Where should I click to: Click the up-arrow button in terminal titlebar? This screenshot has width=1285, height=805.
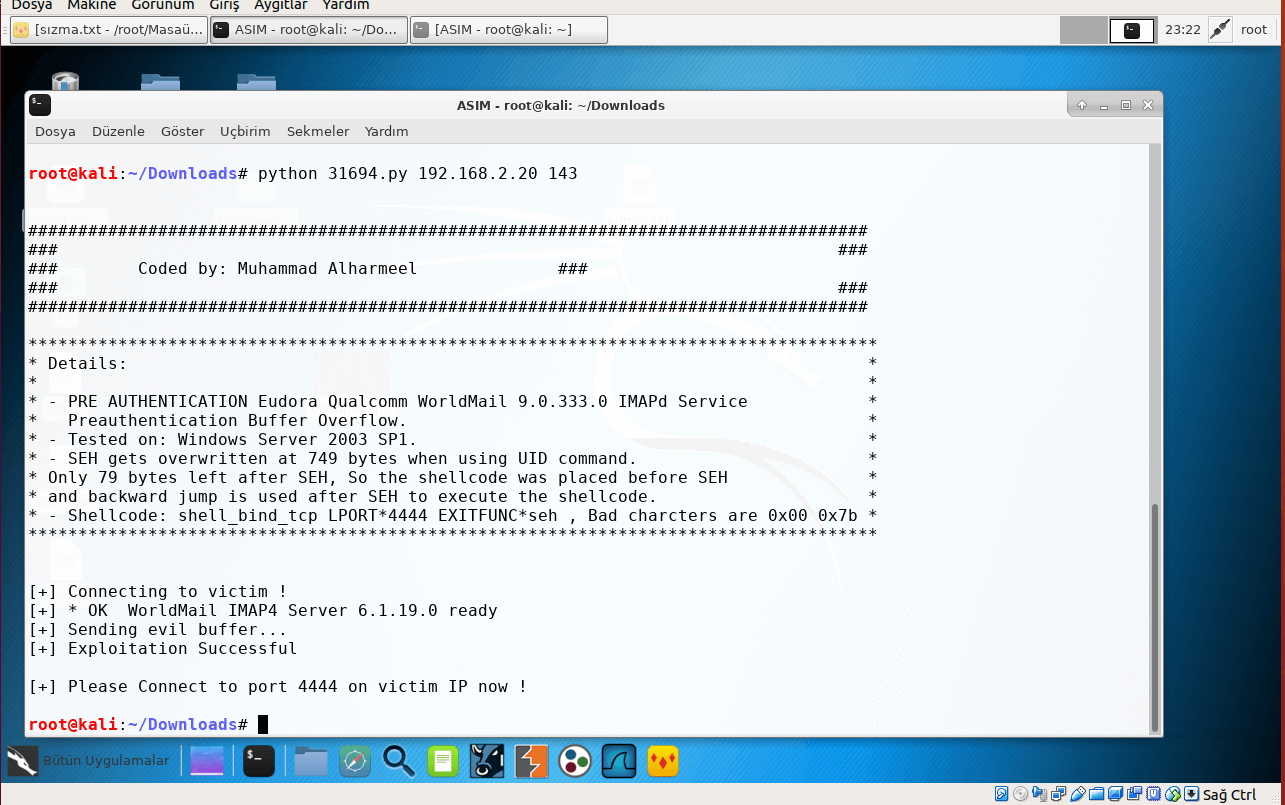click(x=1082, y=105)
